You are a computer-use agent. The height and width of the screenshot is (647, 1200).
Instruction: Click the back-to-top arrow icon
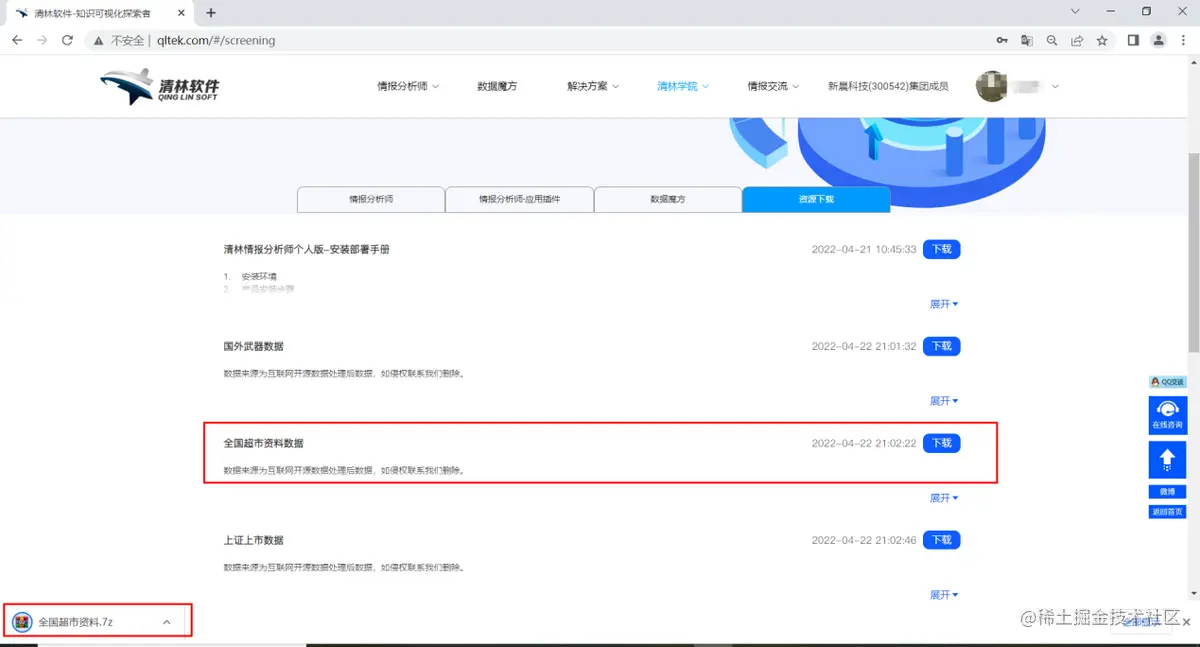pos(1167,459)
